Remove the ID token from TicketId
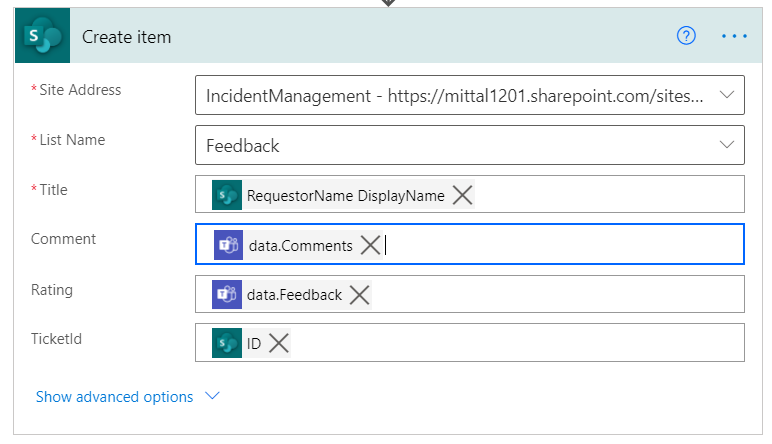 tap(279, 344)
